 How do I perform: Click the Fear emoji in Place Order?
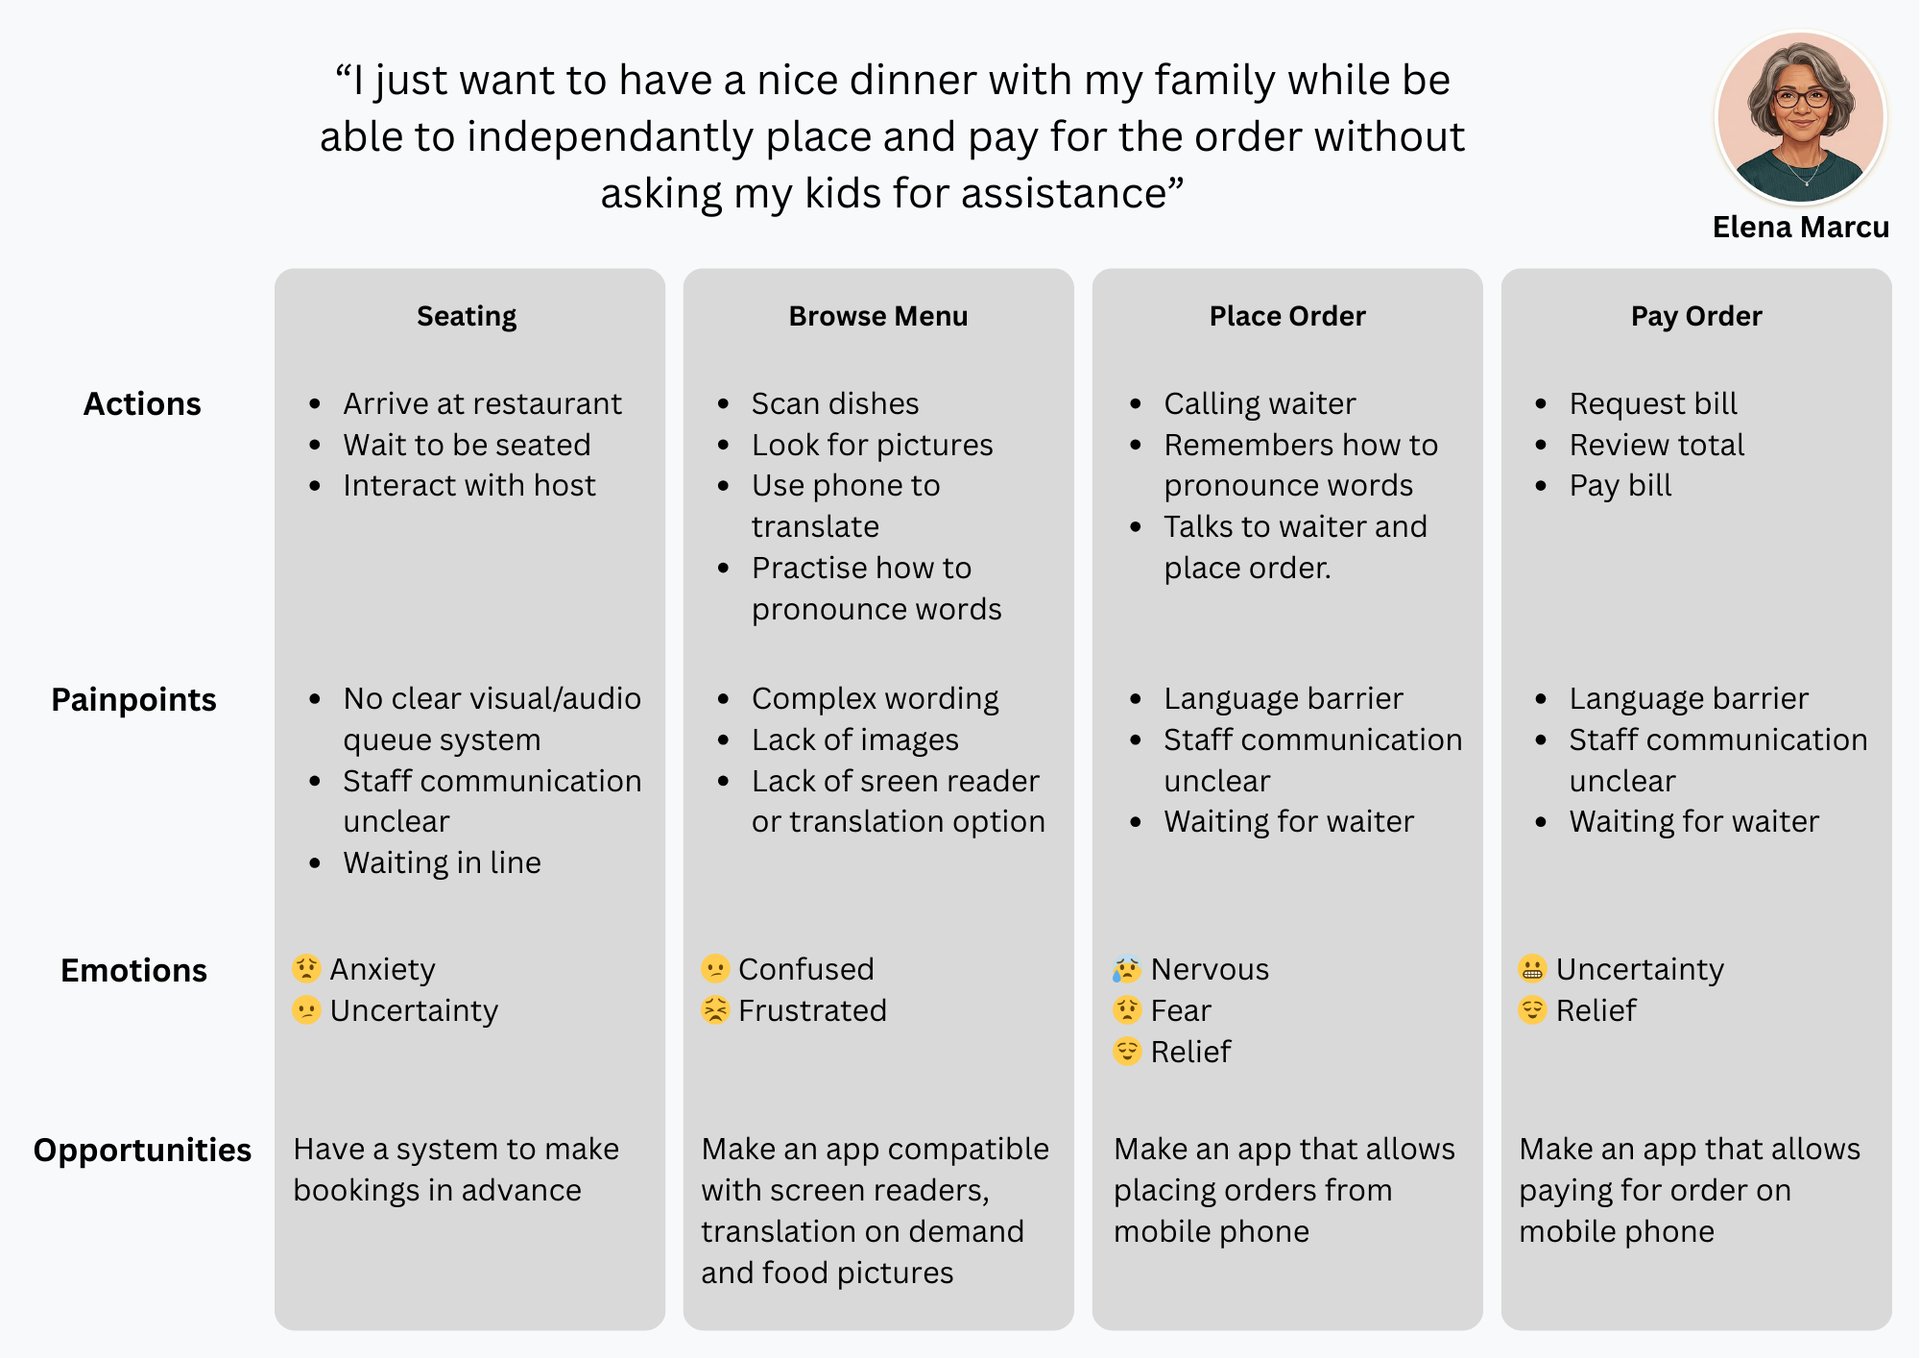point(1127,1010)
